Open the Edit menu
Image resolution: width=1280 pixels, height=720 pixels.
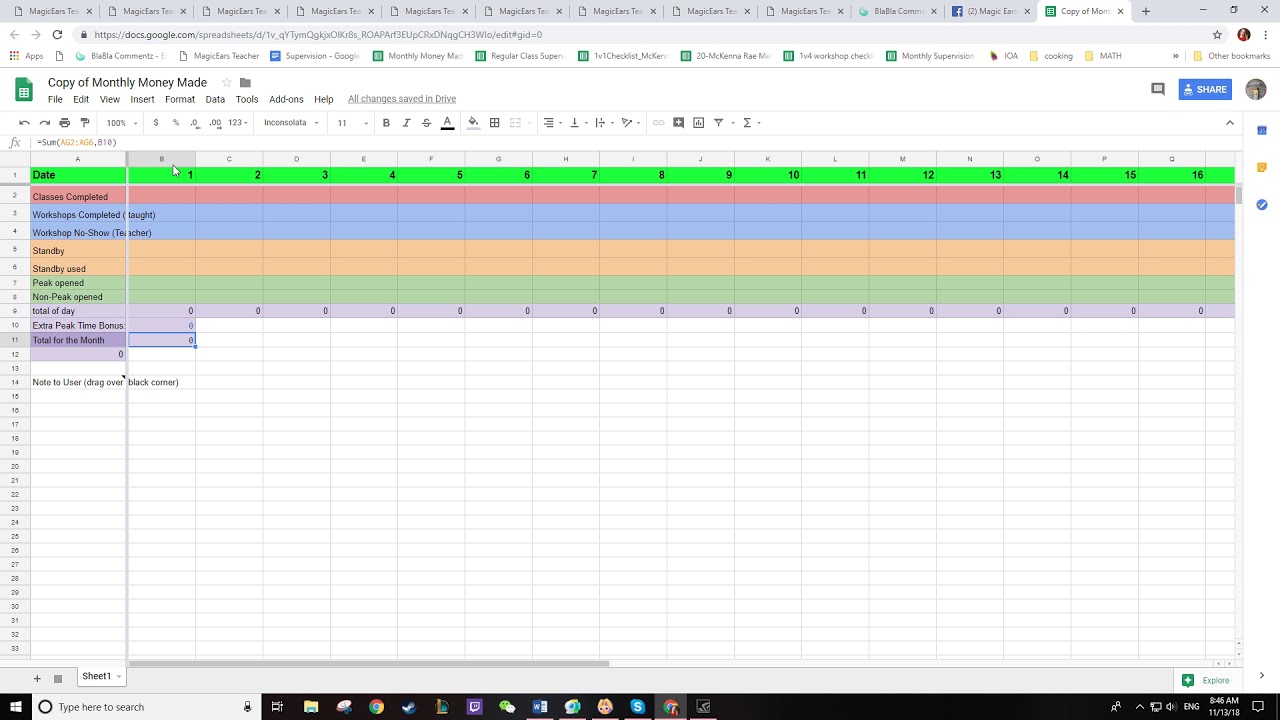coord(81,100)
